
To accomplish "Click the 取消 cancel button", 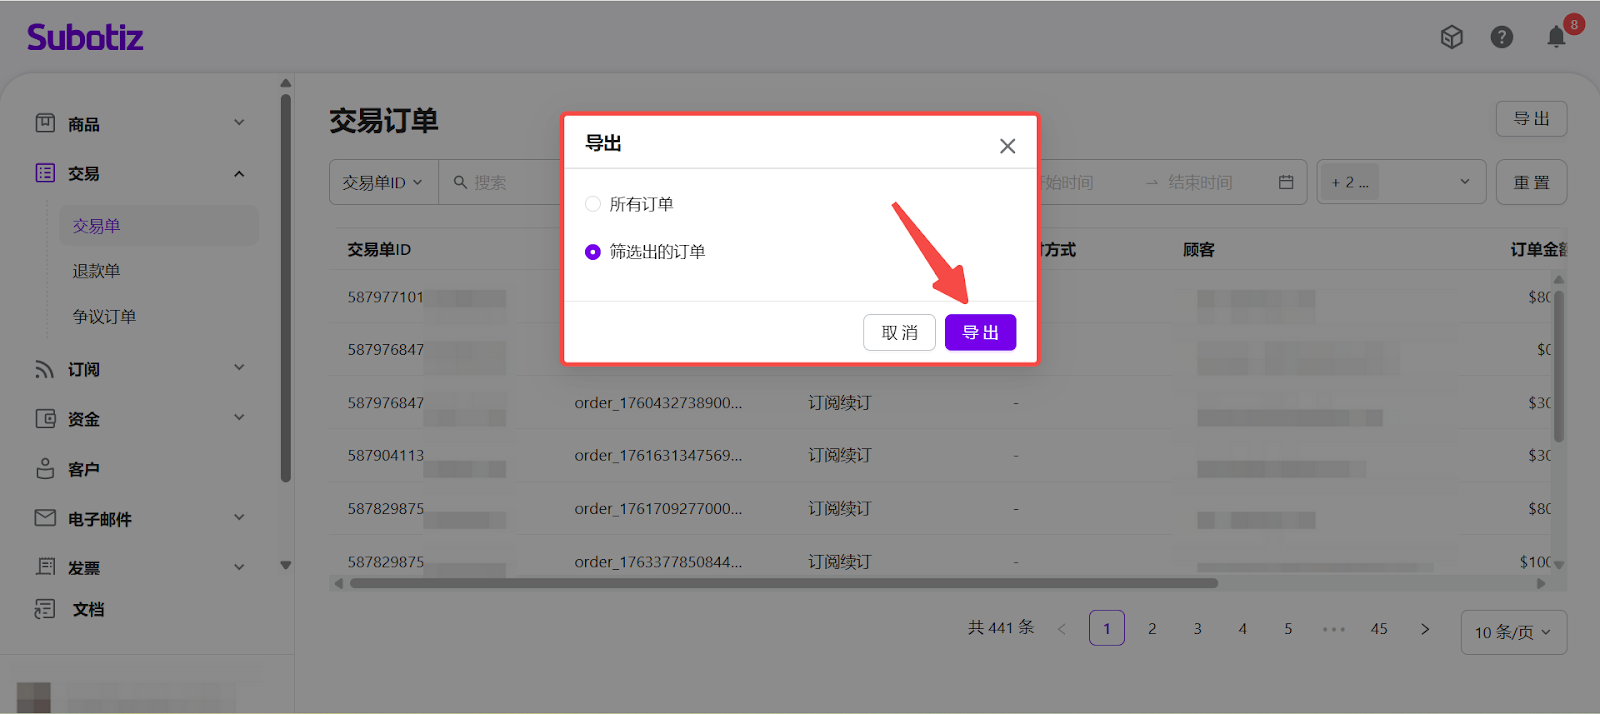I will pyautogui.click(x=899, y=333).
